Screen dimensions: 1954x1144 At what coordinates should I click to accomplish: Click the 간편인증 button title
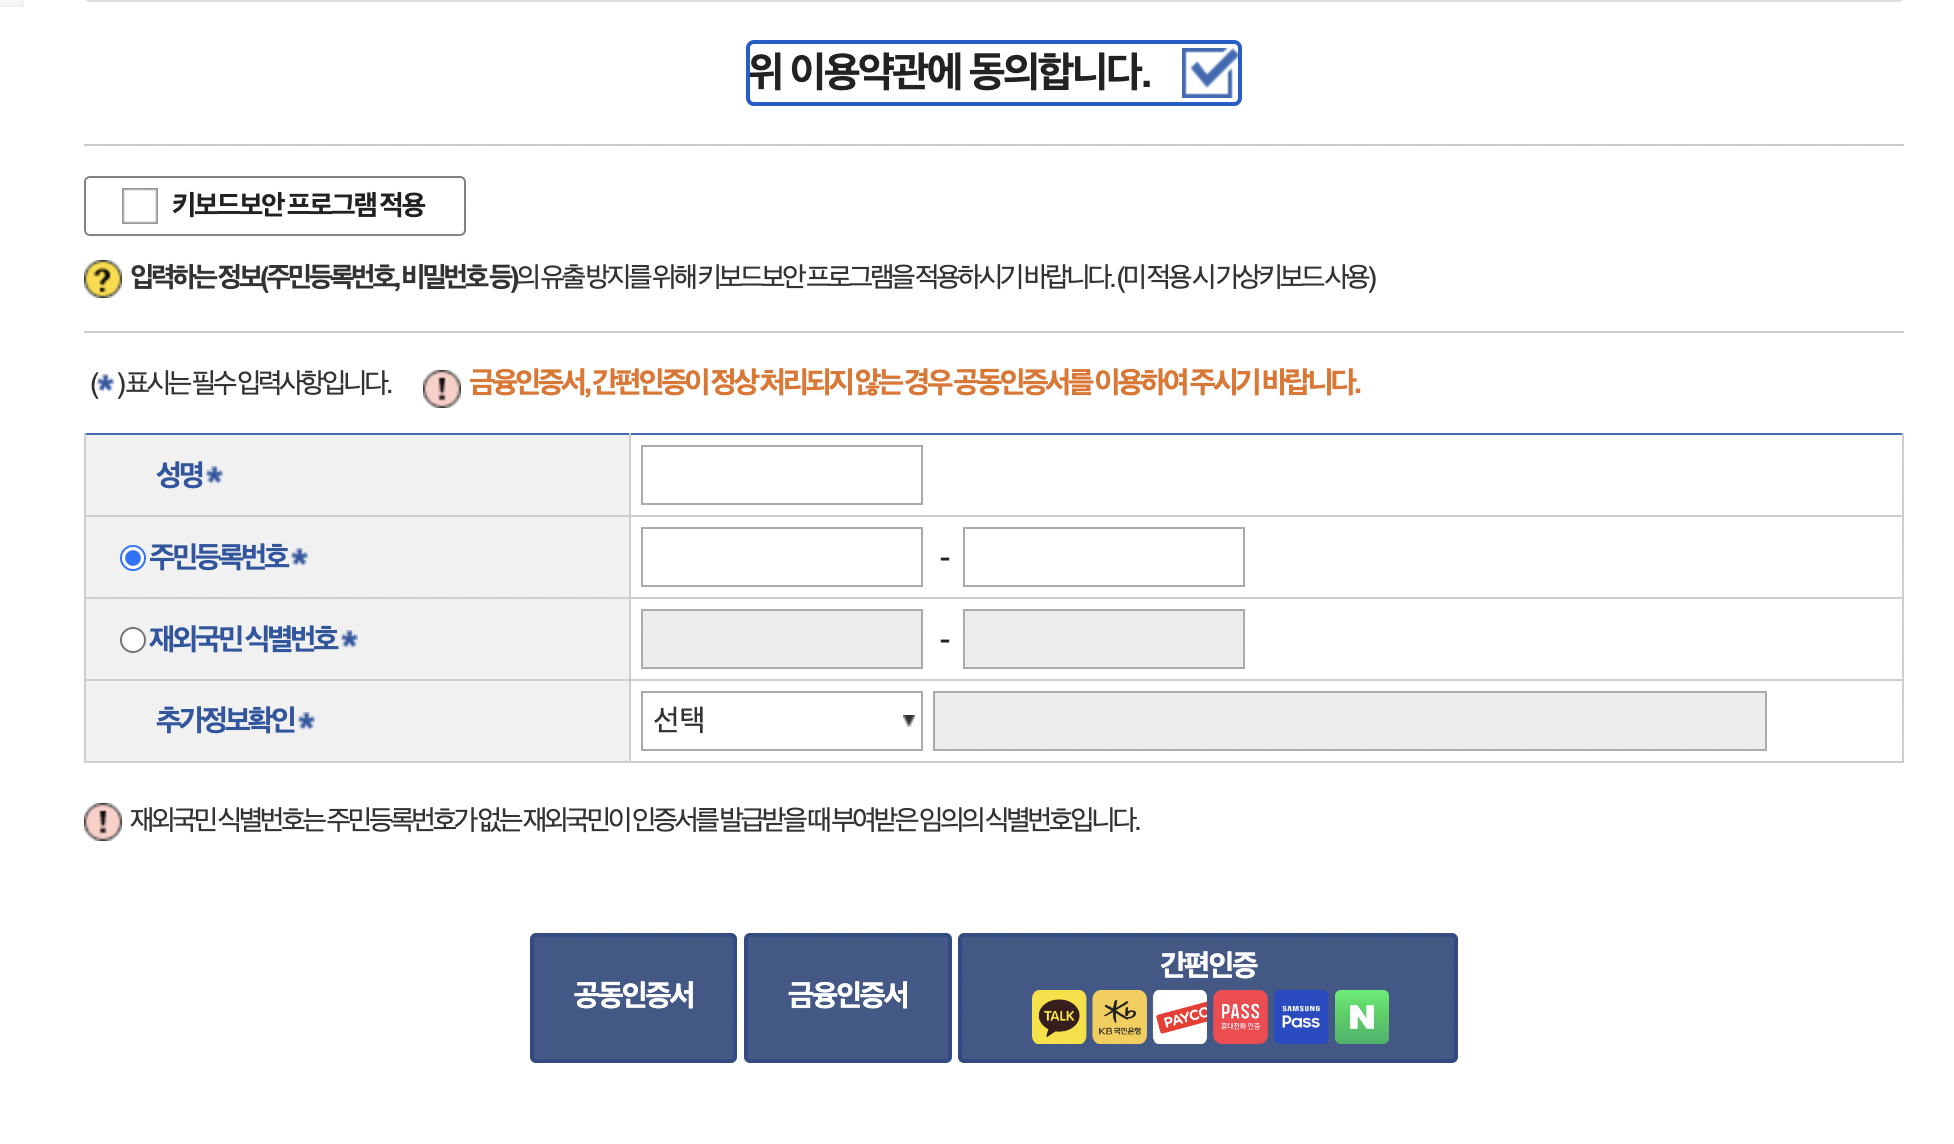(x=1207, y=964)
